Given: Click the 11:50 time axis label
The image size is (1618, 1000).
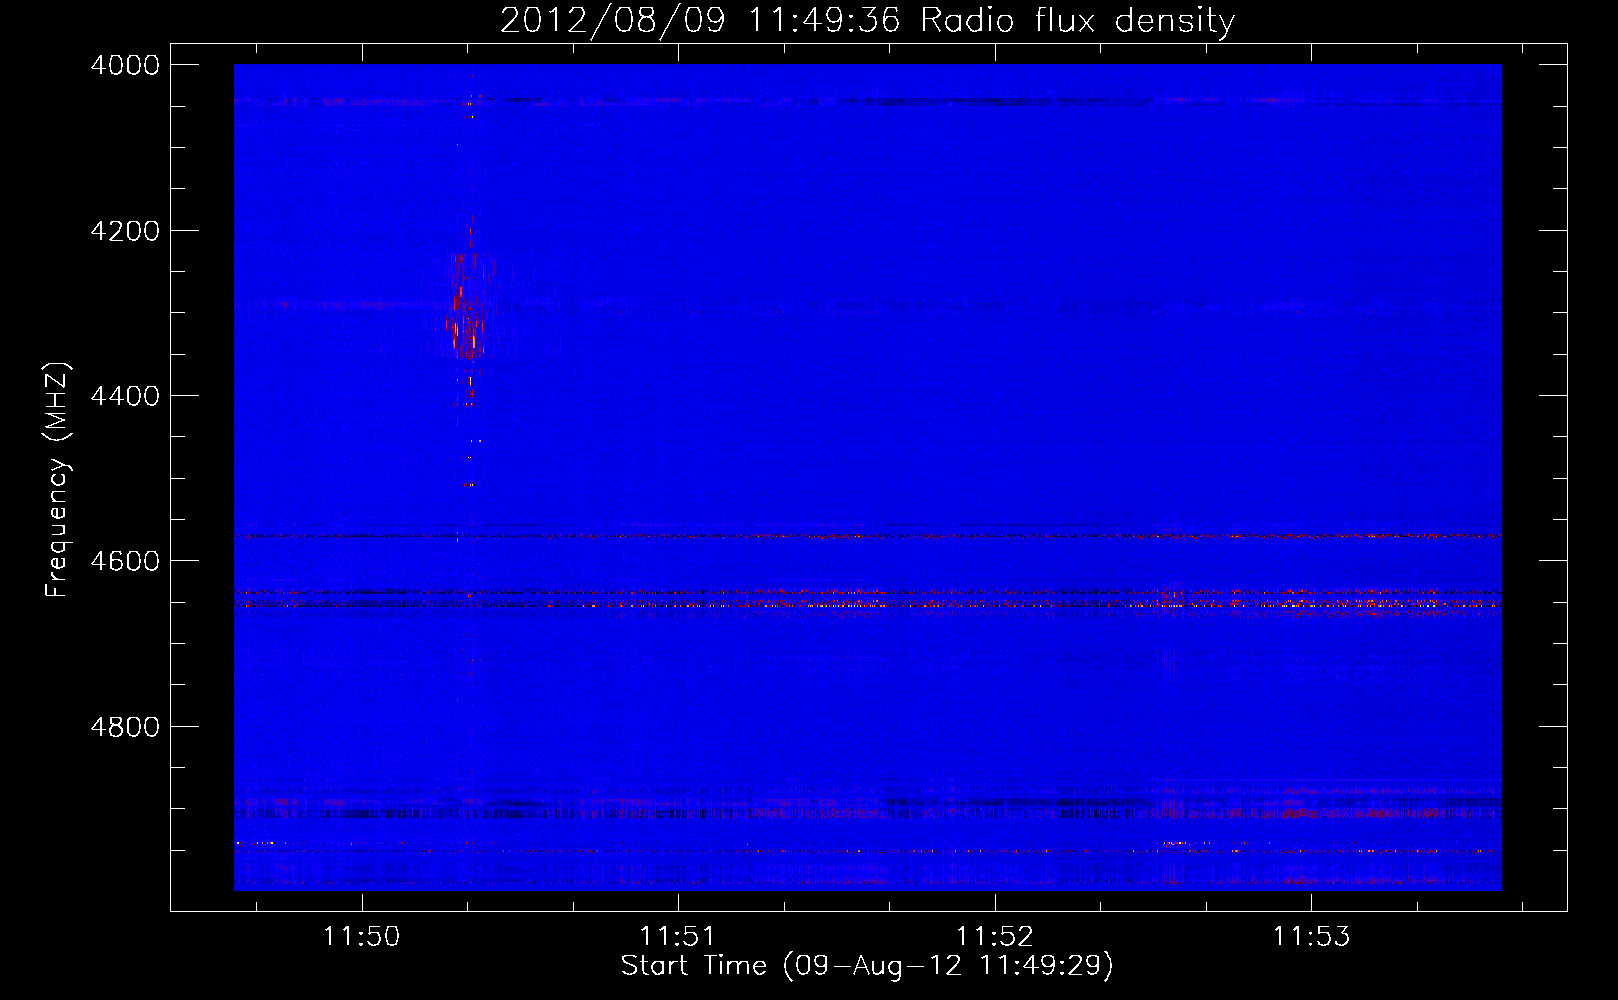Looking at the screenshot, I should [361, 936].
